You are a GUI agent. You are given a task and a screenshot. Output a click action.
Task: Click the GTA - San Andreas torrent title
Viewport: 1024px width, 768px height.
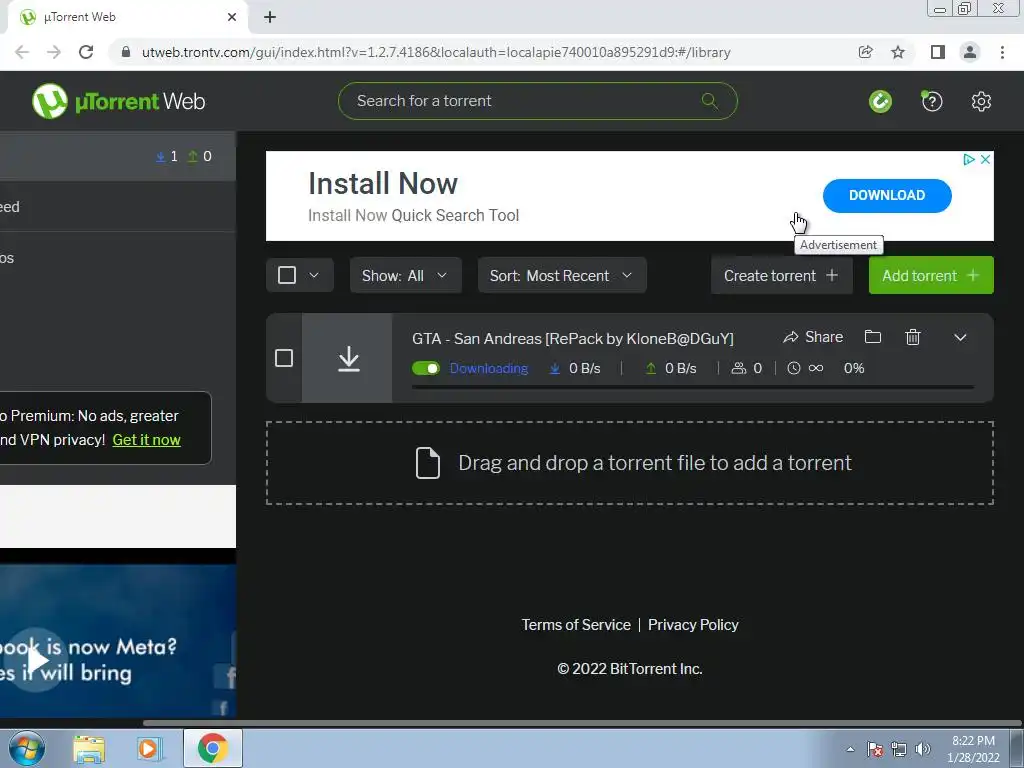pos(573,338)
